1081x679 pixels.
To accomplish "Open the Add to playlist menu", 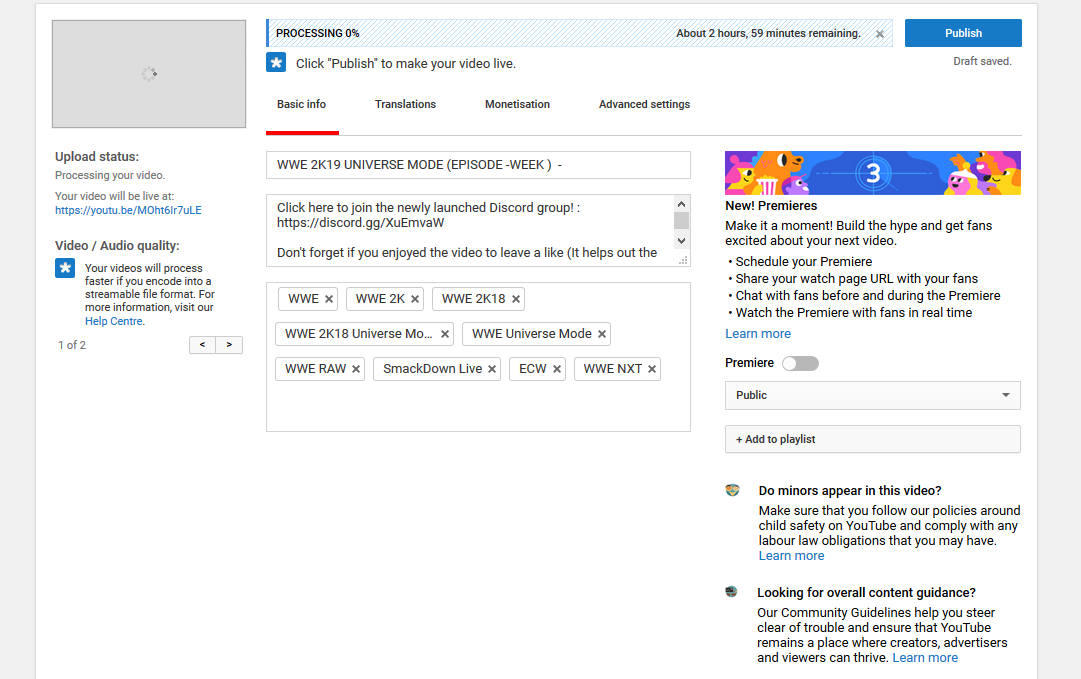I will click(873, 439).
